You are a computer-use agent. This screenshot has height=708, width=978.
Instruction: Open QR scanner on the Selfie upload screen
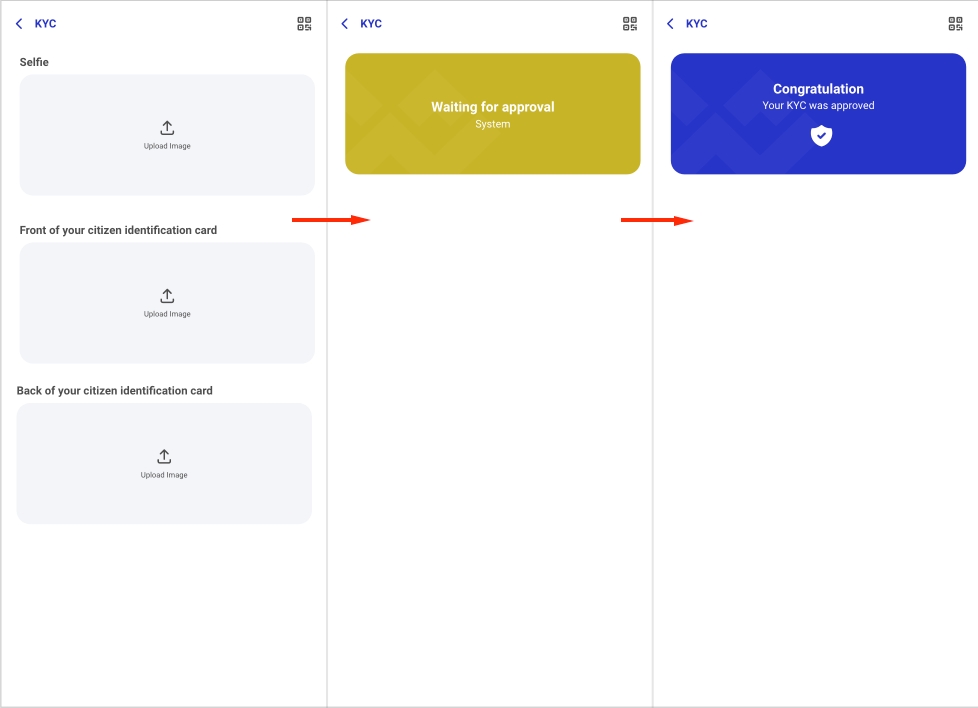304,24
